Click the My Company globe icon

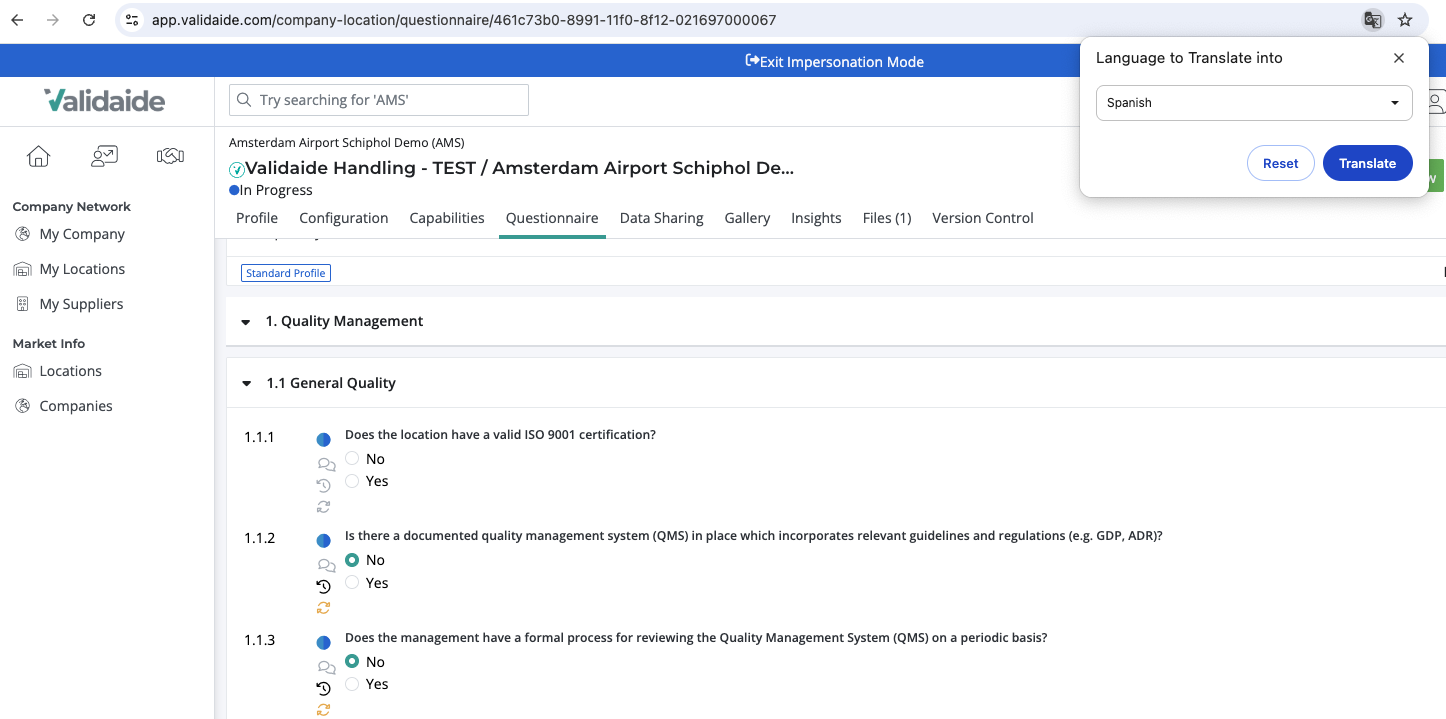(22, 234)
